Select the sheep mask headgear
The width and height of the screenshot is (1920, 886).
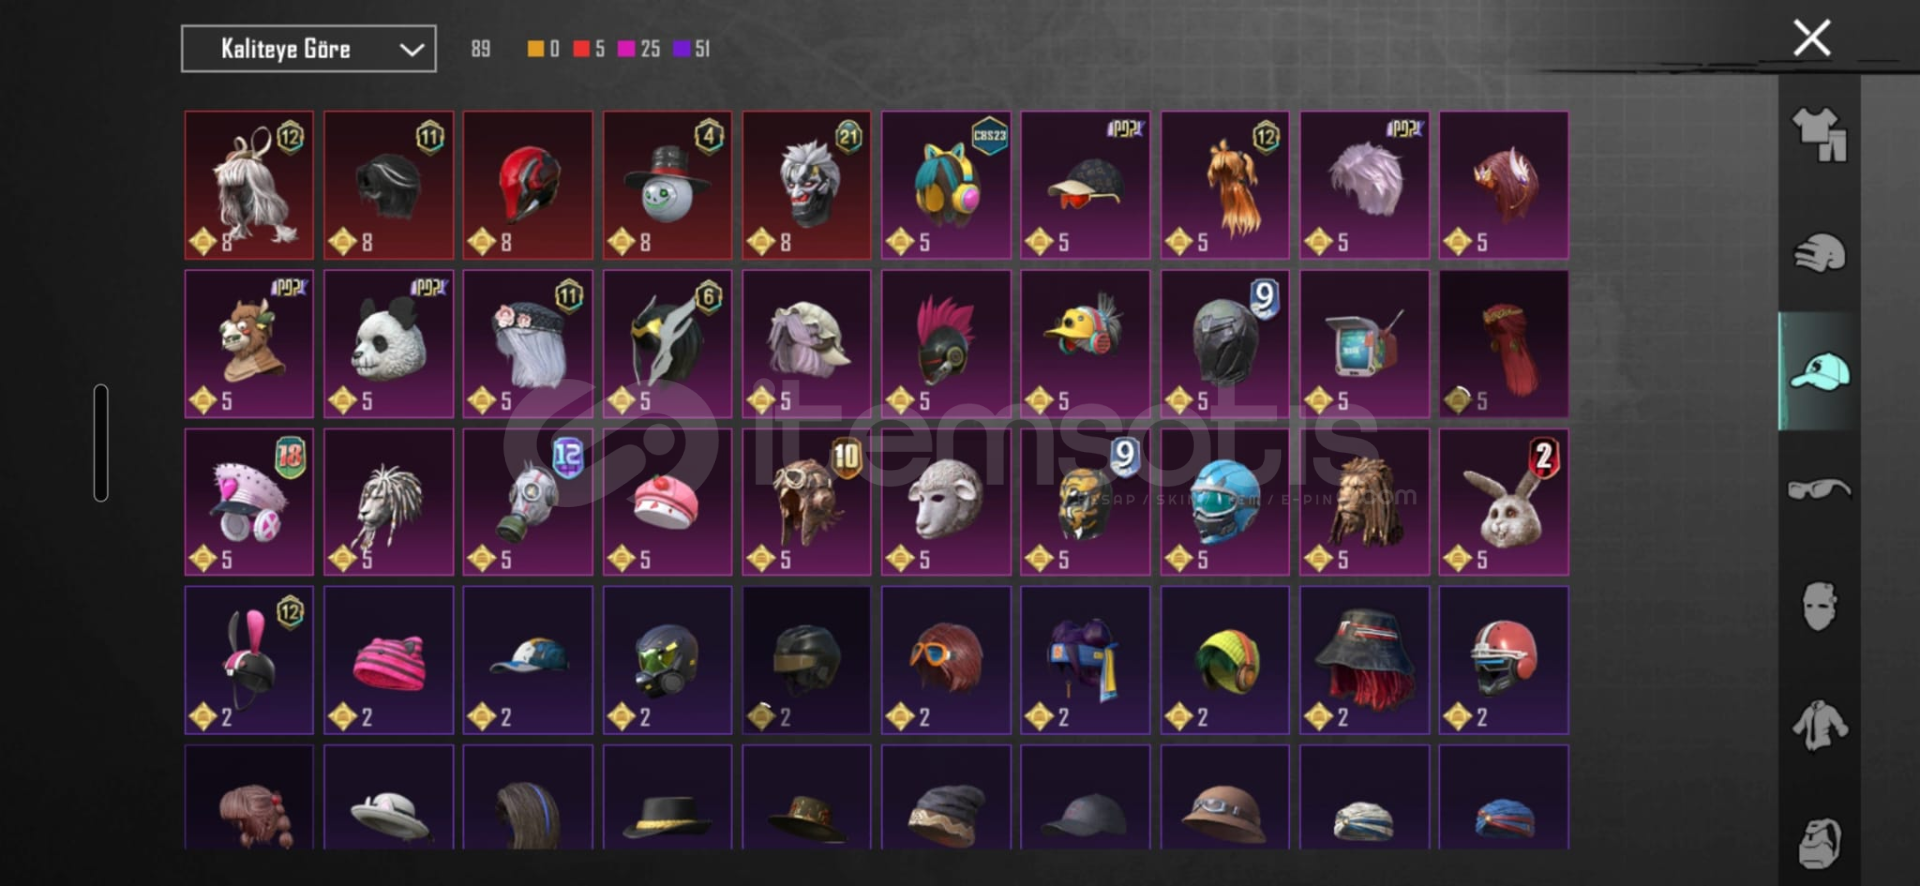click(x=945, y=502)
